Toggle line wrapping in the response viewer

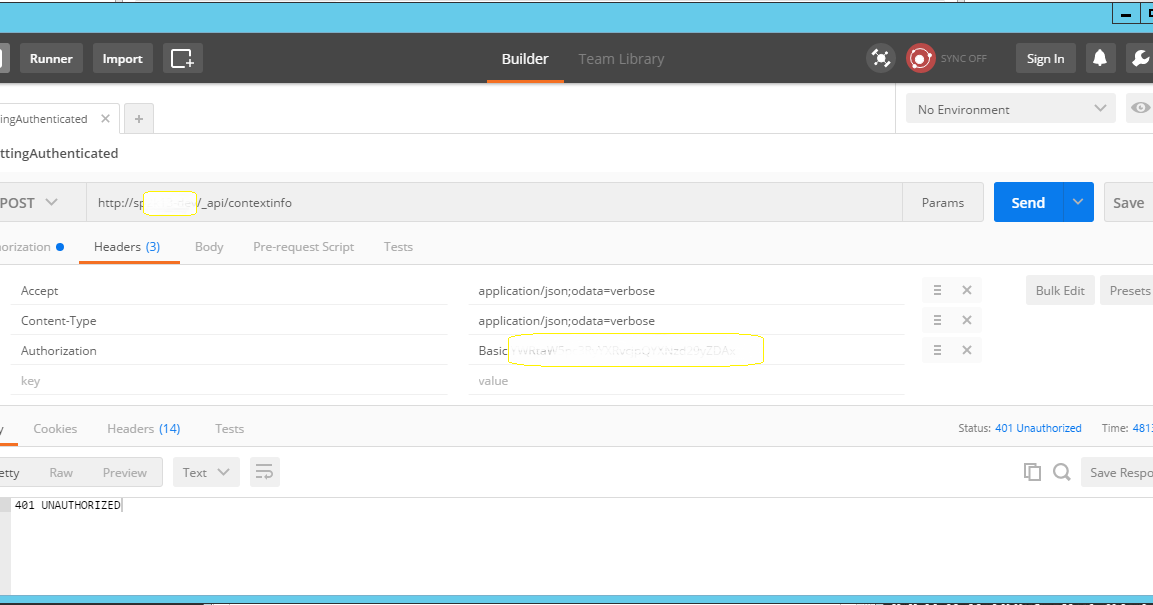(x=264, y=471)
